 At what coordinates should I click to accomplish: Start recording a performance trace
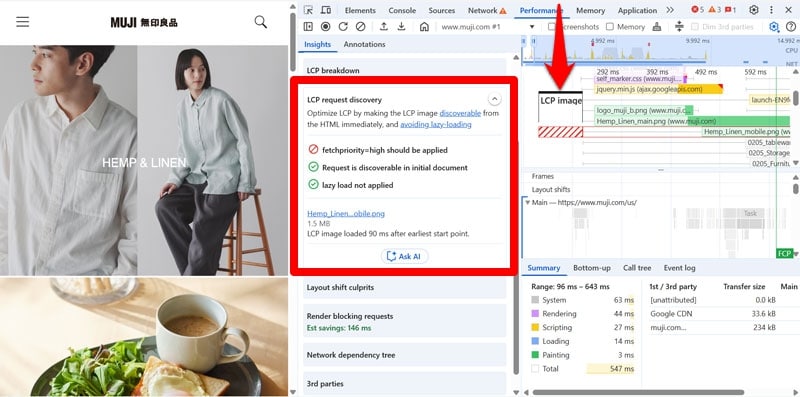click(x=326, y=27)
